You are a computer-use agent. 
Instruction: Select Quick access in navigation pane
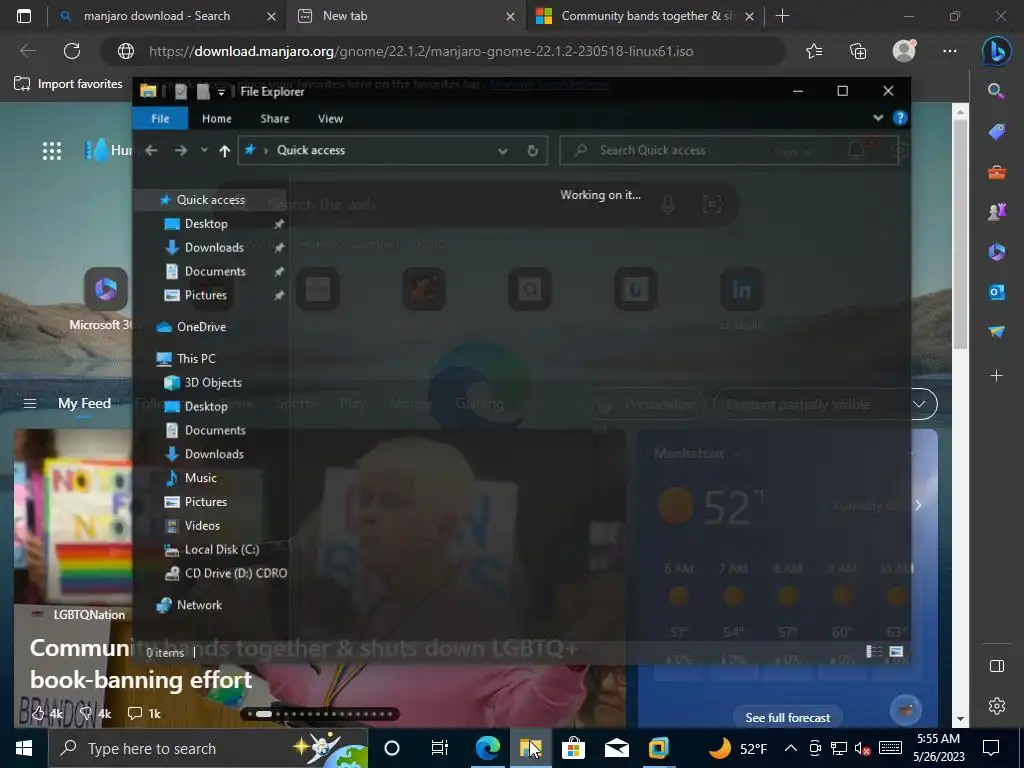click(x=210, y=200)
